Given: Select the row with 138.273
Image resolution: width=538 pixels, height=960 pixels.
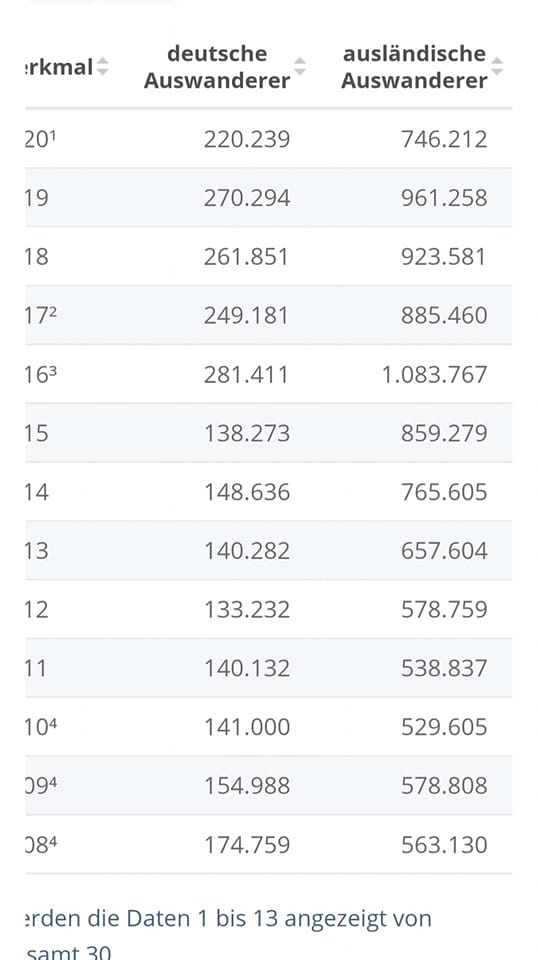Looking at the screenshot, I should click(x=269, y=433).
